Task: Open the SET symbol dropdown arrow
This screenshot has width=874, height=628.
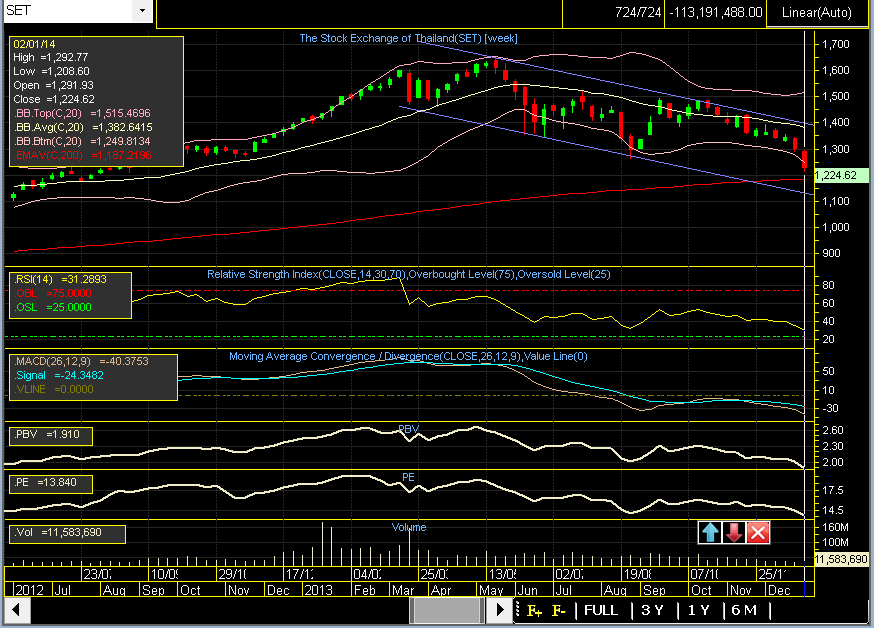Action: [143, 11]
